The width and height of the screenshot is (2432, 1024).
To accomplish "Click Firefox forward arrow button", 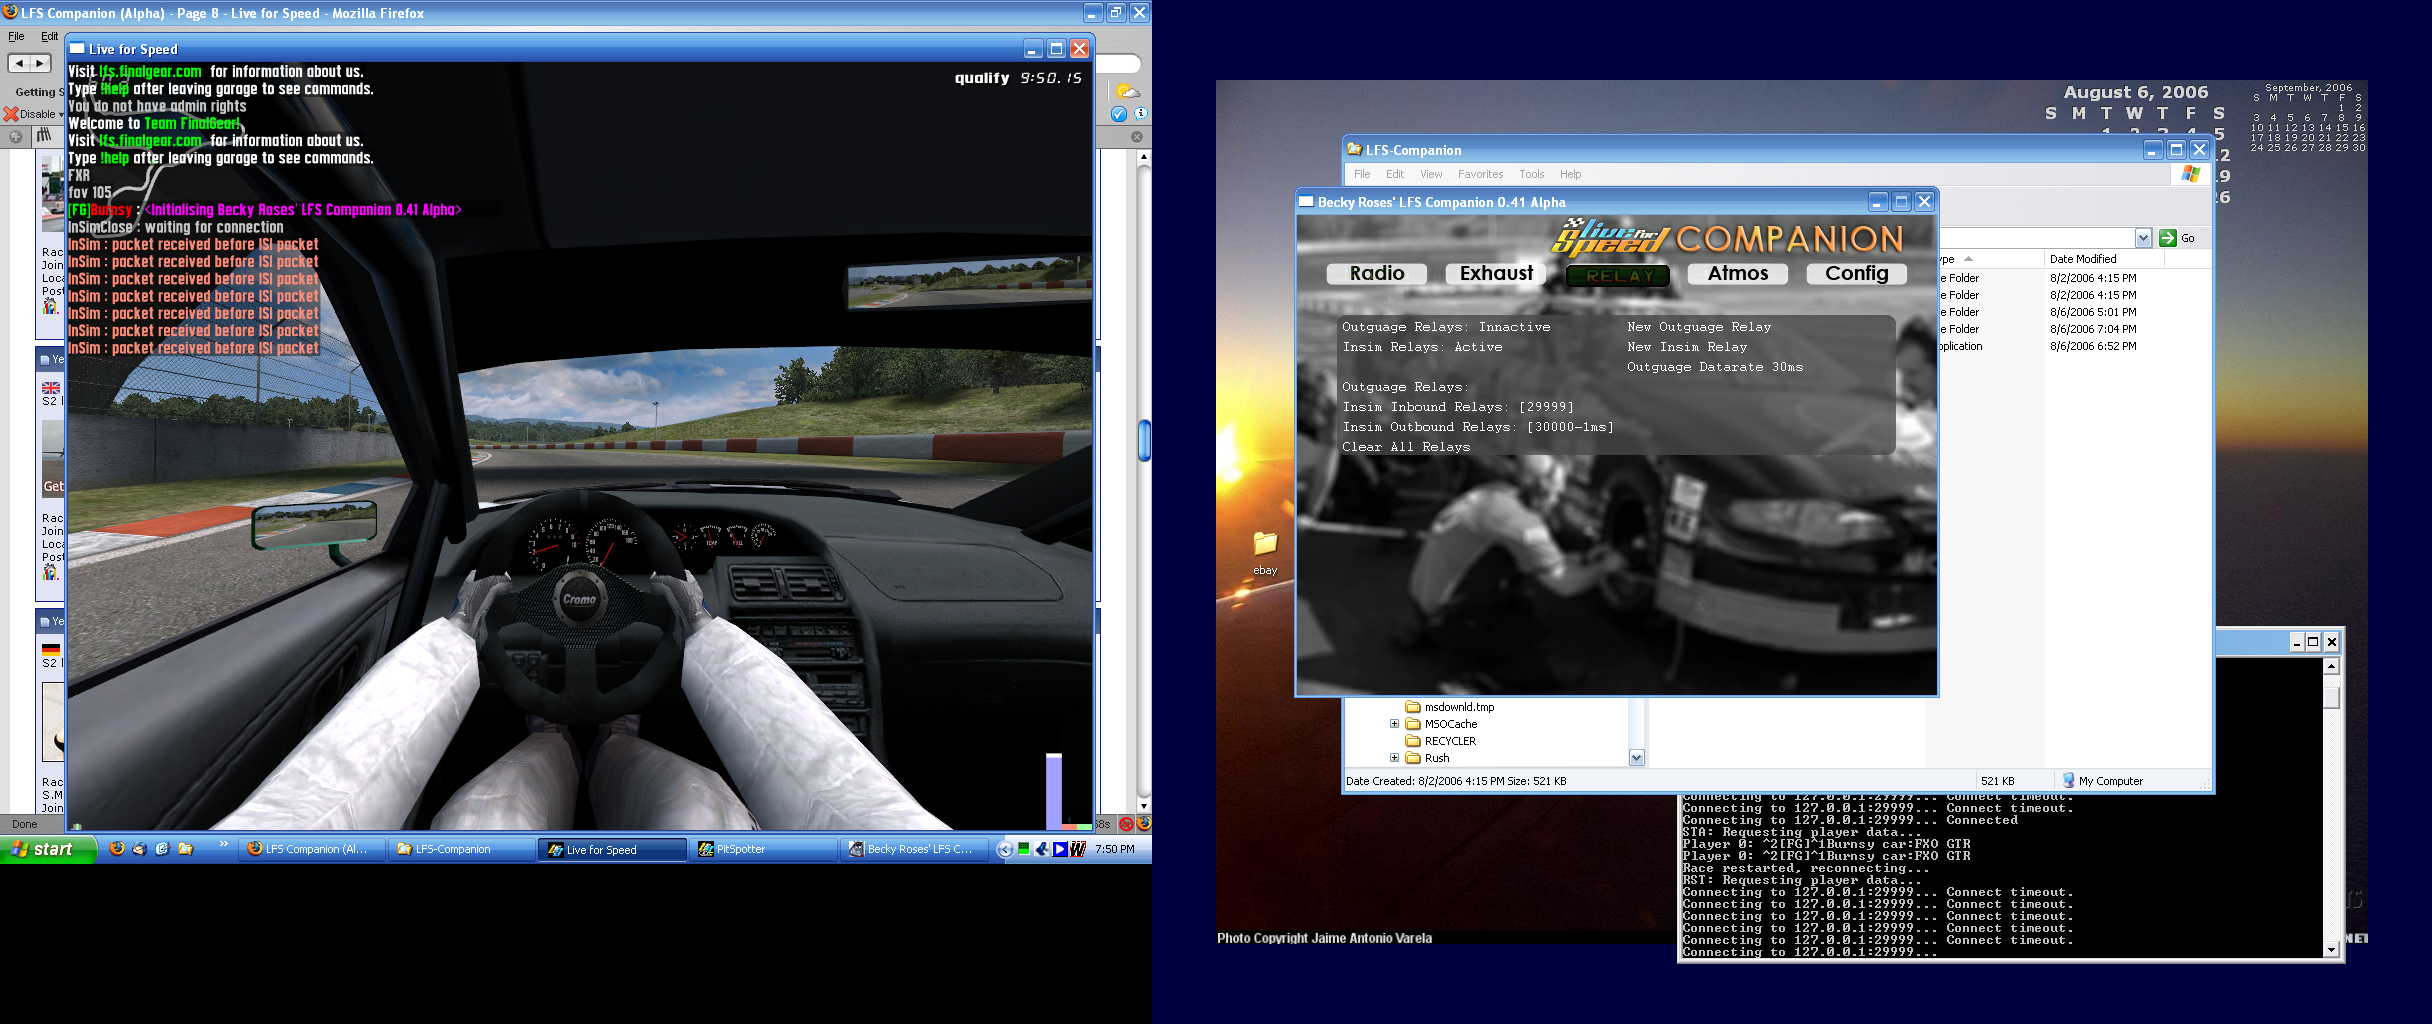I will click(x=40, y=63).
